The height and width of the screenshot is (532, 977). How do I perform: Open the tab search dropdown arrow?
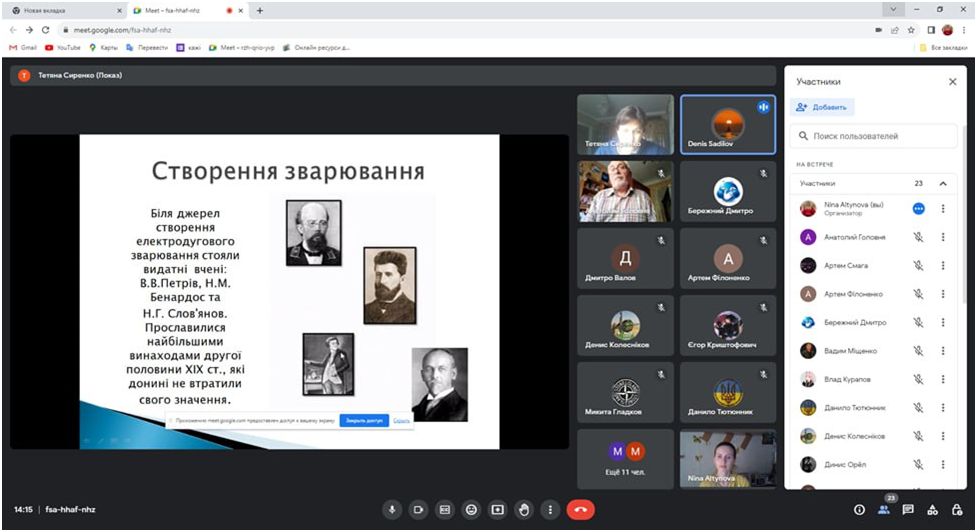pyautogui.click(x=893, y=10)
